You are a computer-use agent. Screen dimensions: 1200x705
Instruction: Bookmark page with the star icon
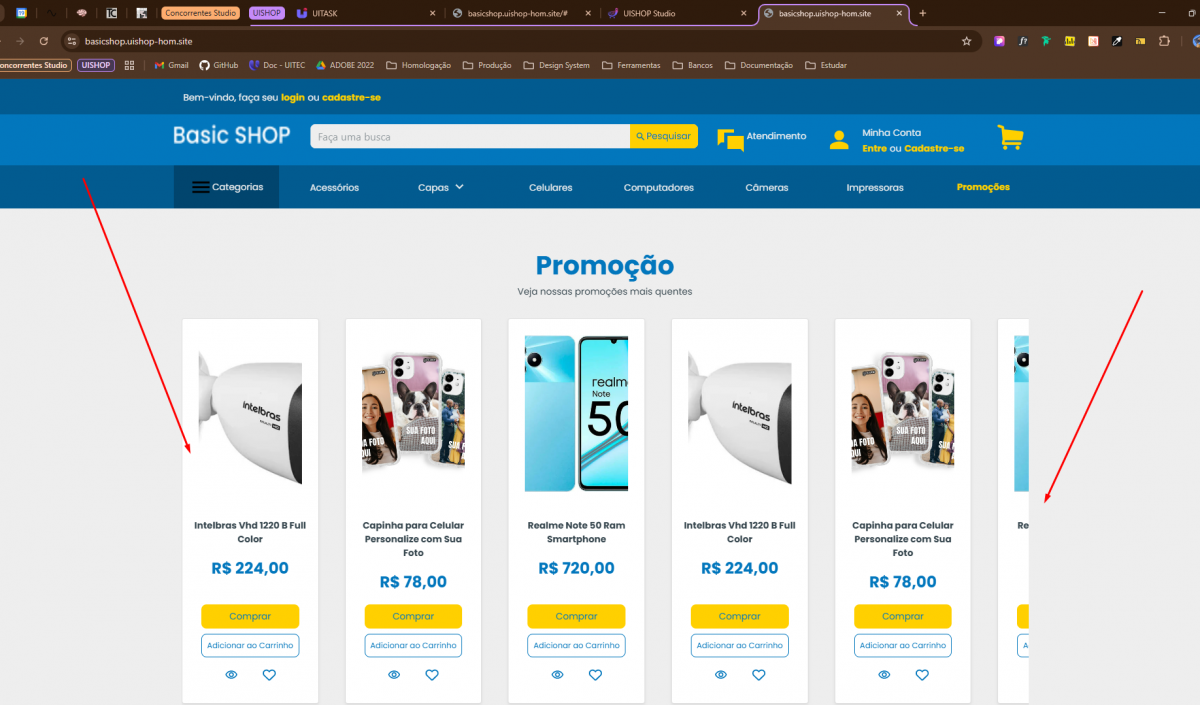click(966, 41)
